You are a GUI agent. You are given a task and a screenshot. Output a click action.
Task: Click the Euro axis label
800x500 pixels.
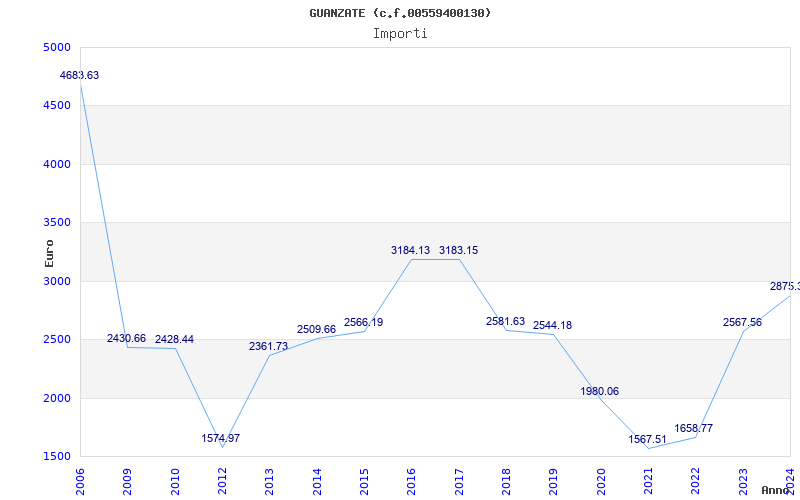coord(49,254)
